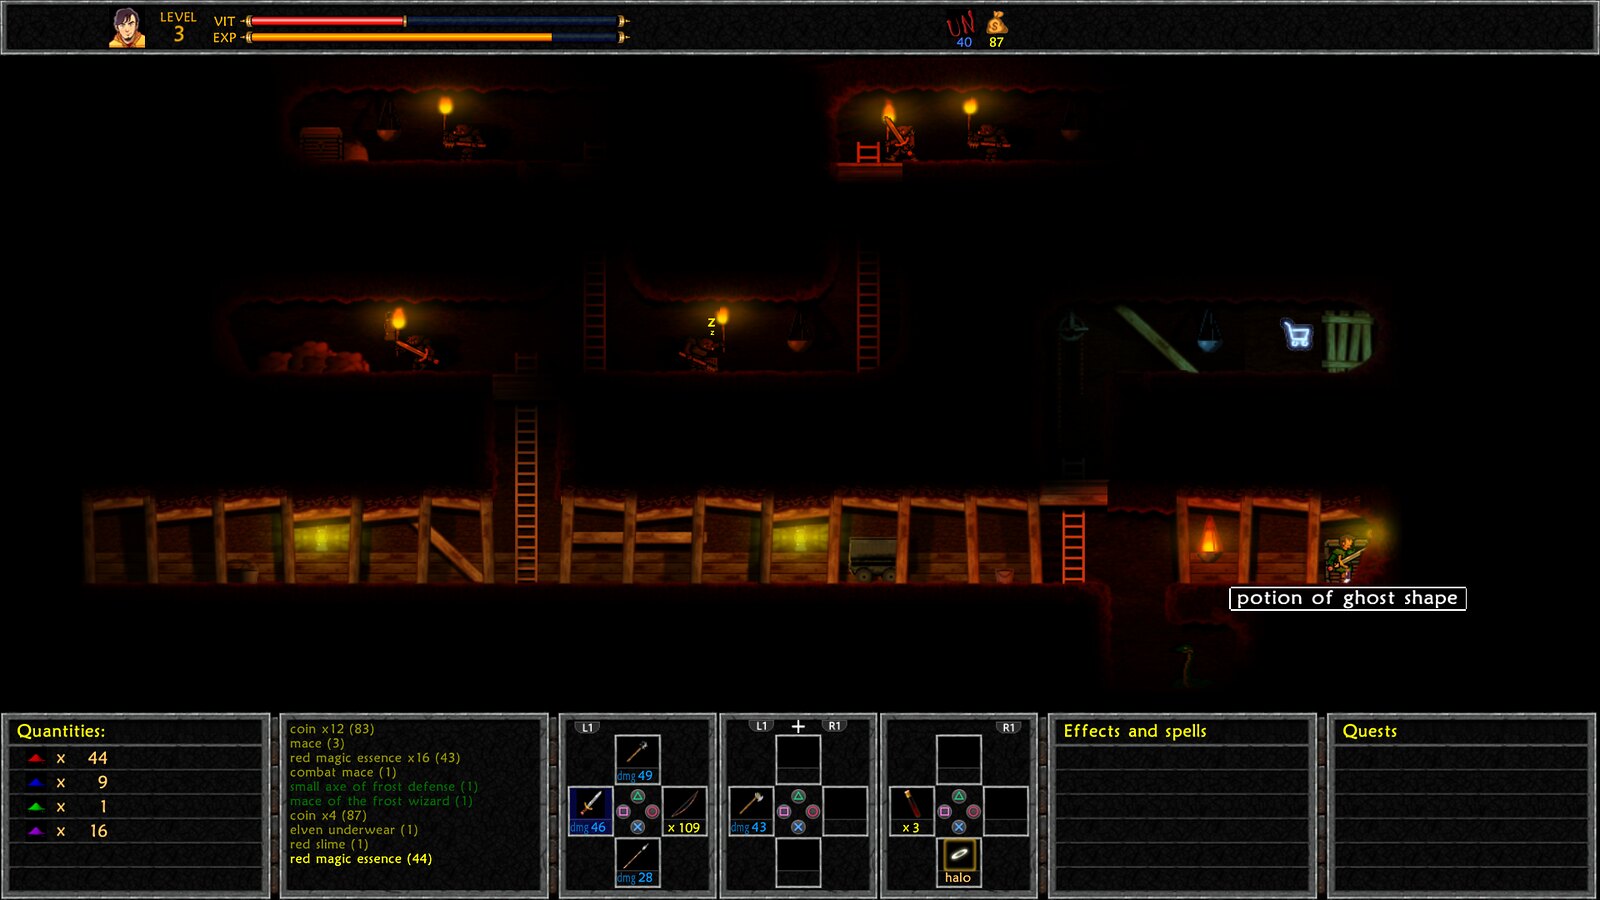Click log line small axe of frost defense
The height and width of the screenshot is (900, 1600).
(384, 786)
